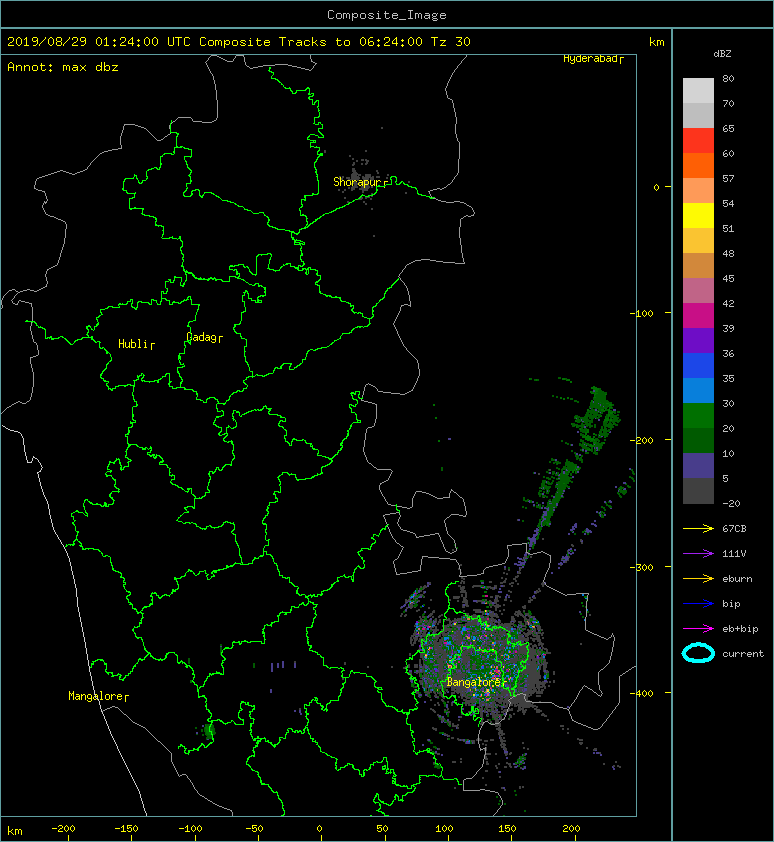Click the Mangalore city label

(98, 696)
